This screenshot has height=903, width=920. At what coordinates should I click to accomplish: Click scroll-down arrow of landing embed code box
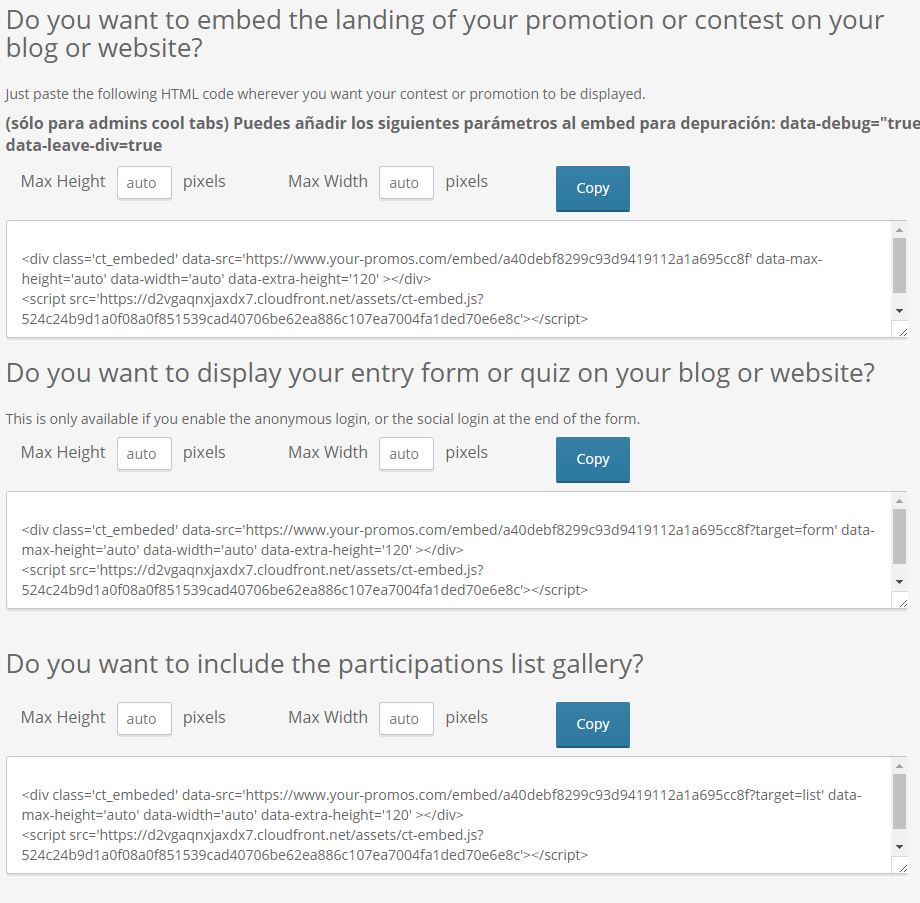pyautogui.click(x=899, y=311)
